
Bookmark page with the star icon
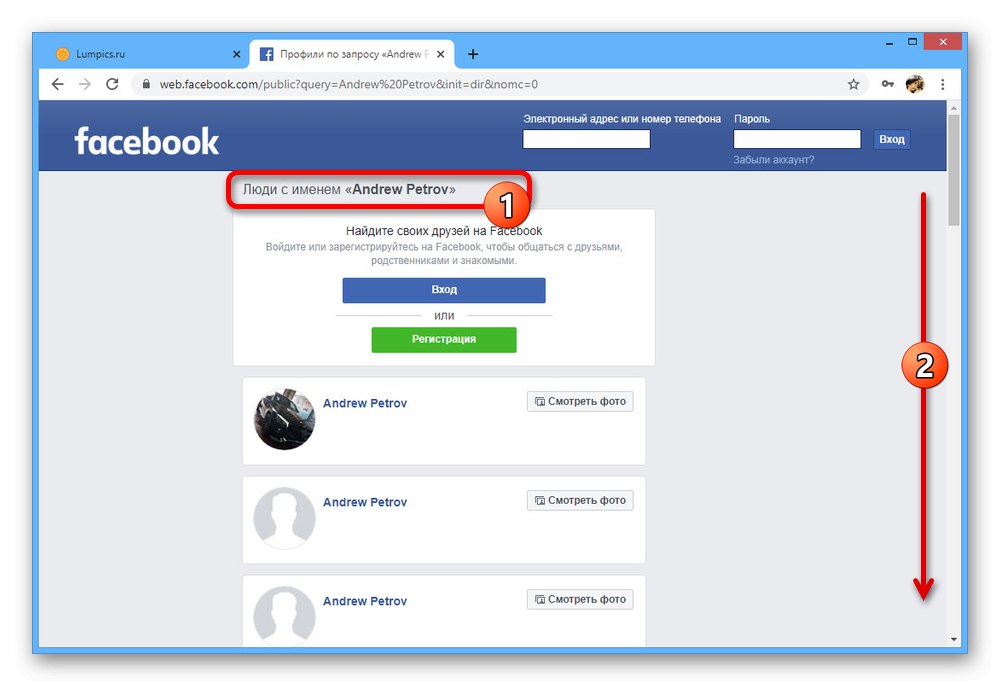pyautogui.click(x=853, y=84)
